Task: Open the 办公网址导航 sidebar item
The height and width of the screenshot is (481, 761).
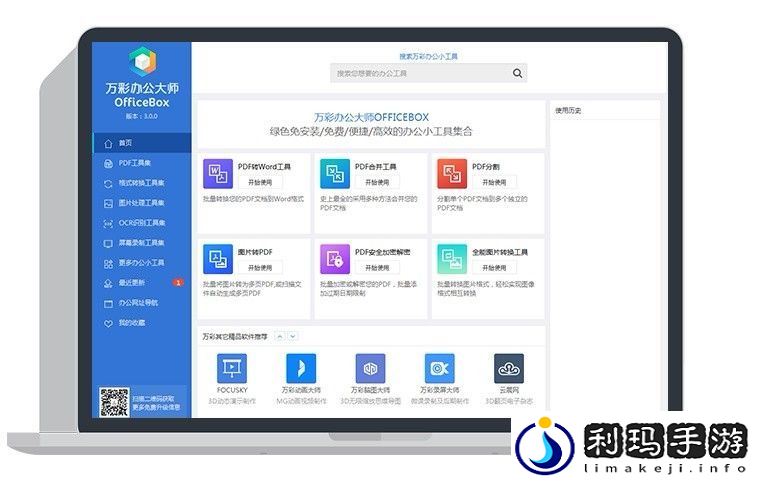Action: (142, 303)
